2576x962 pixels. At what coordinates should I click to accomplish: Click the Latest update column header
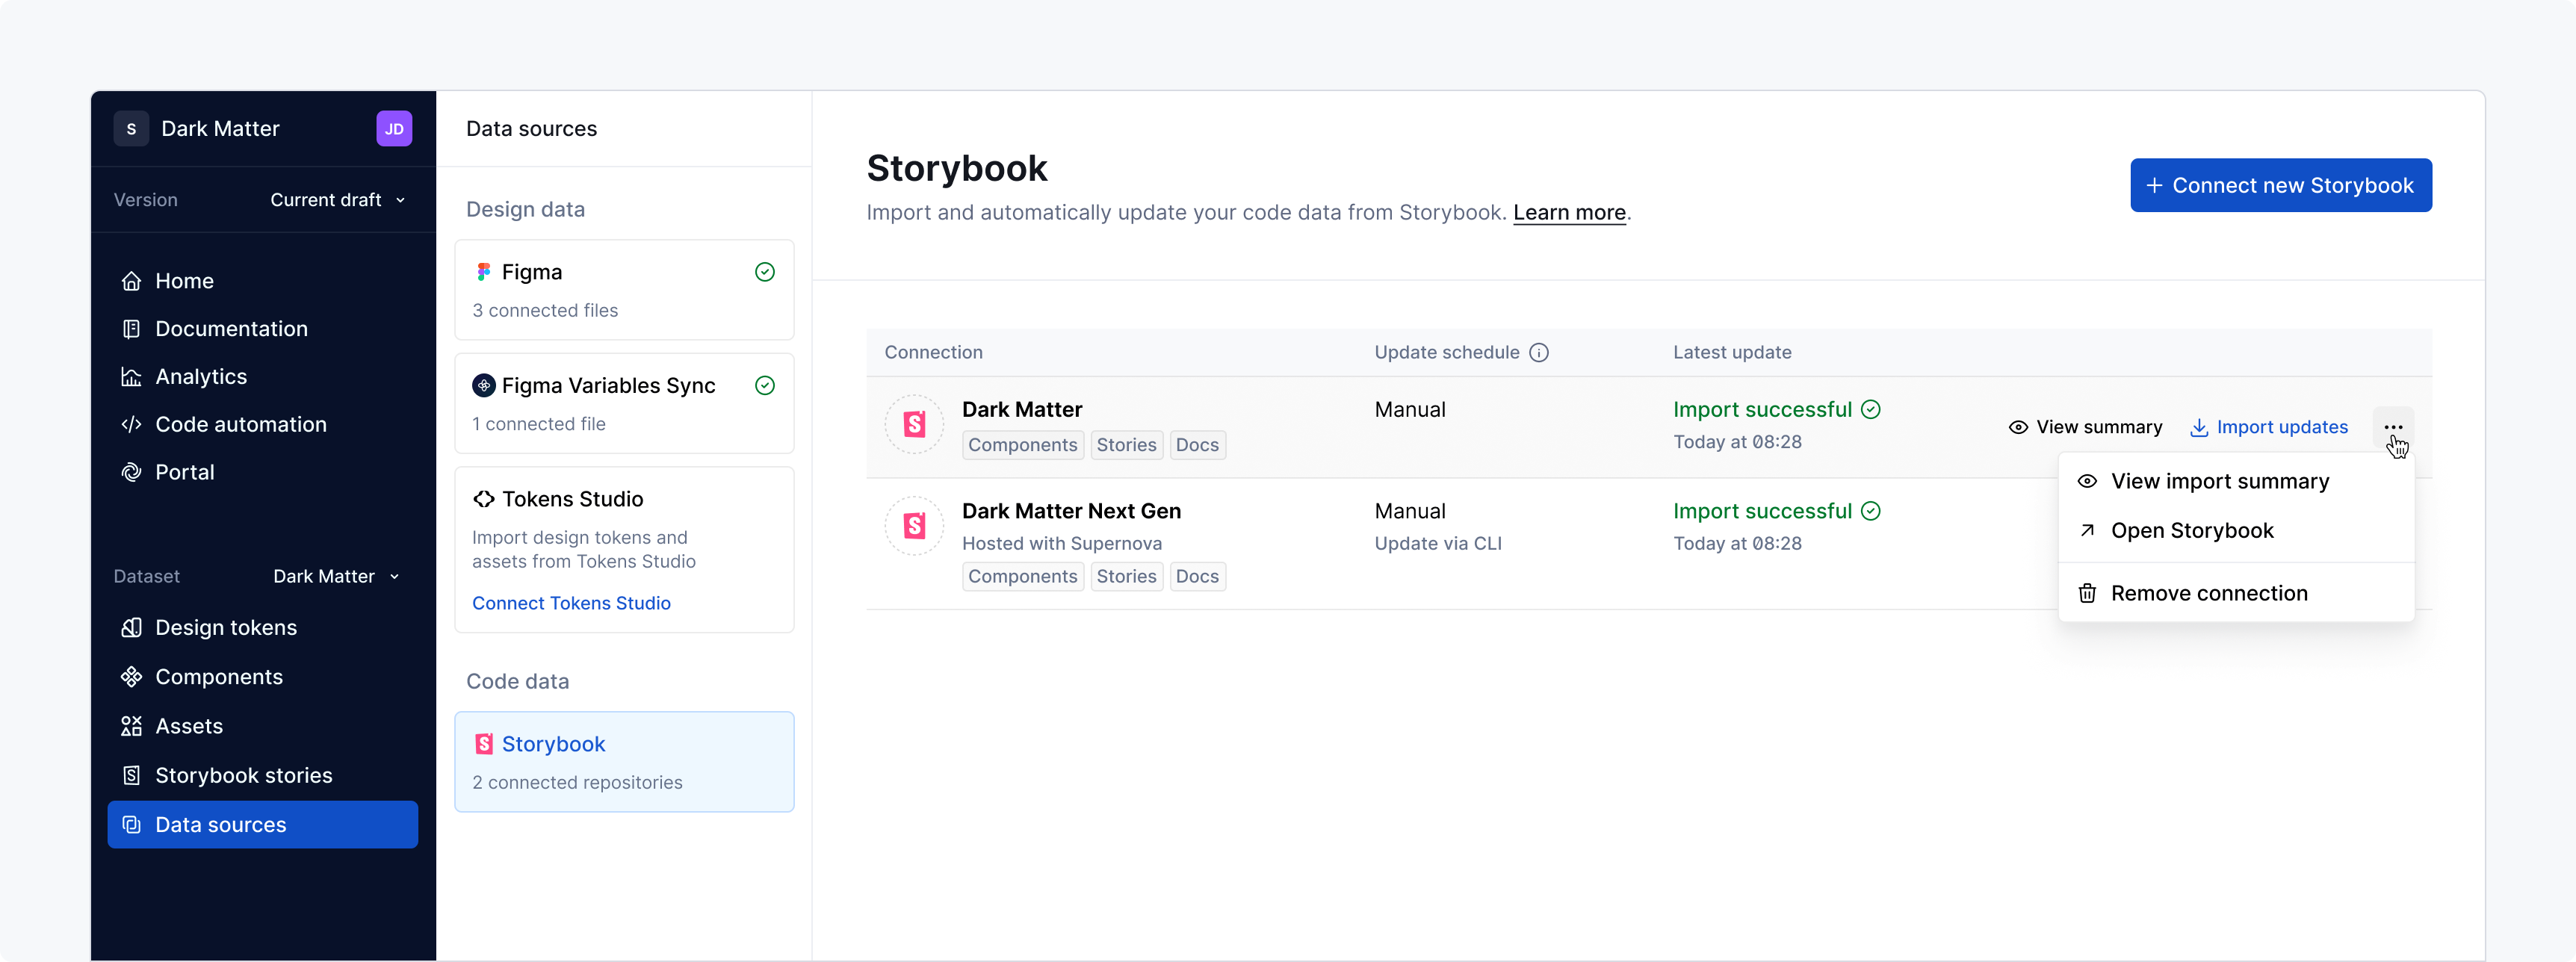(1732, 353)
